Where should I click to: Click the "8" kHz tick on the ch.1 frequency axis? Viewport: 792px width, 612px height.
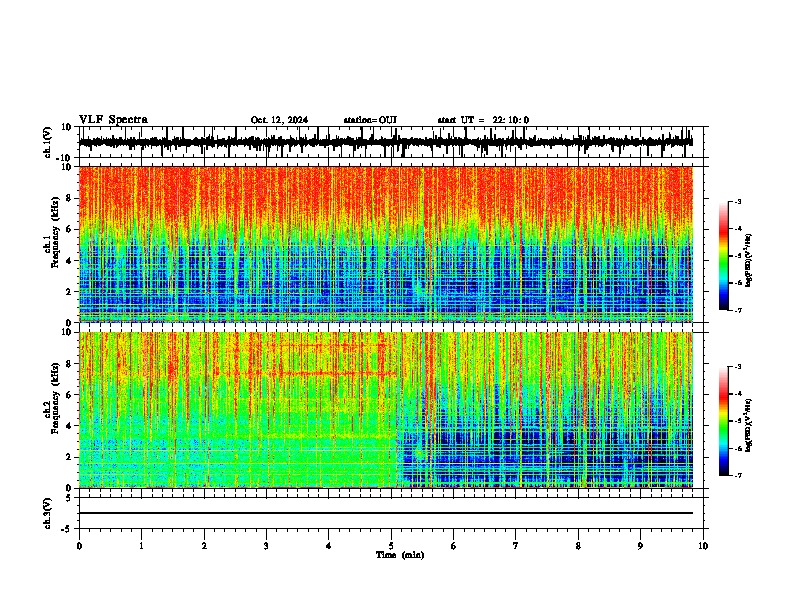tap(70, 198)
